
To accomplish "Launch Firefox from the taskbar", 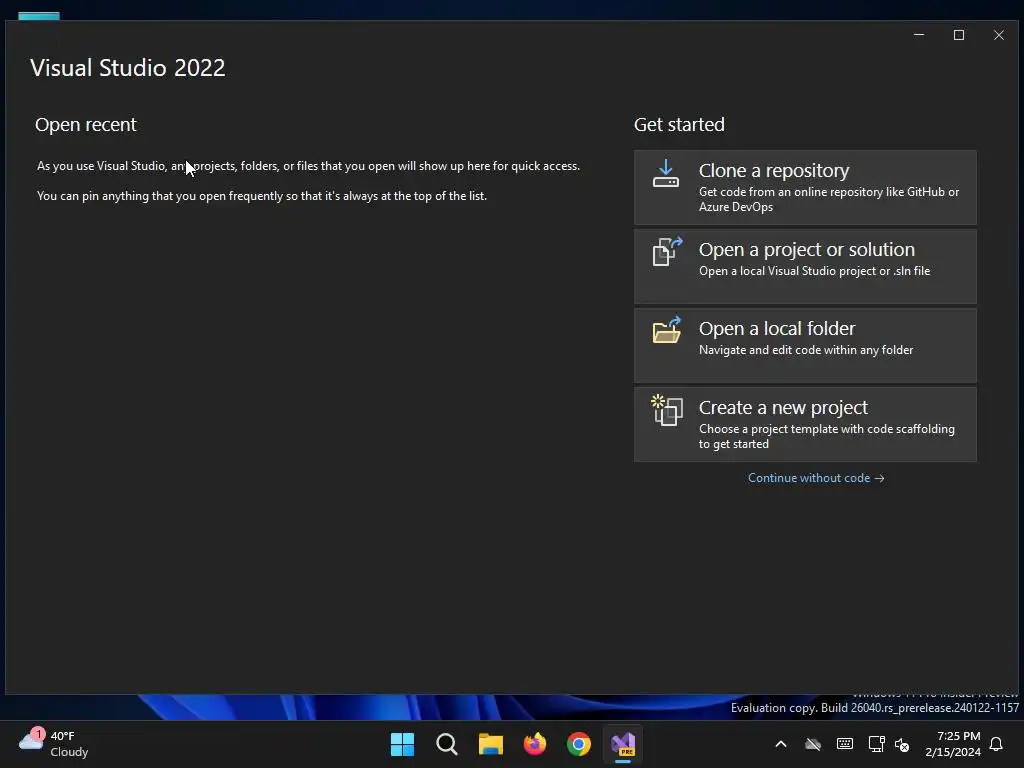I will (535, 744).
